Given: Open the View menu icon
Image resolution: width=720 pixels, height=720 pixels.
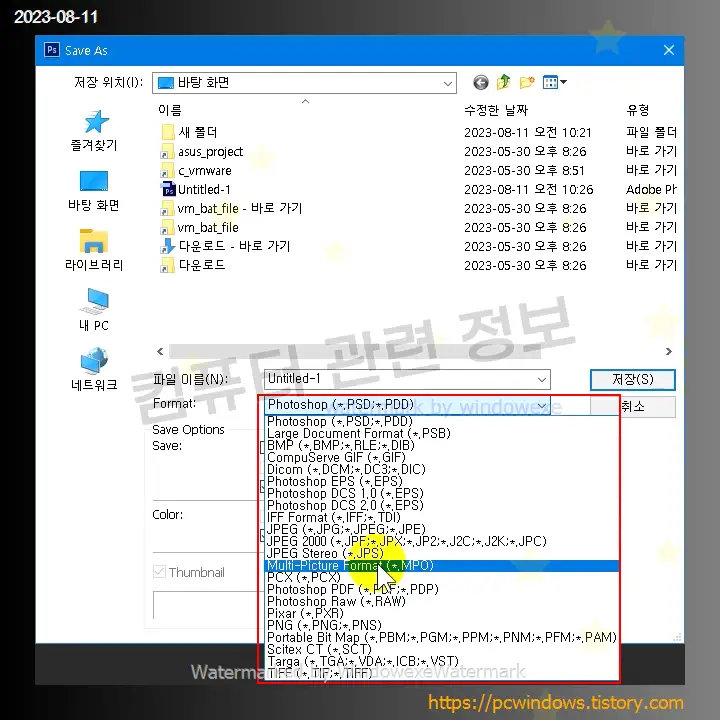Looking at the screenshot, I should [x=555, y=82].
